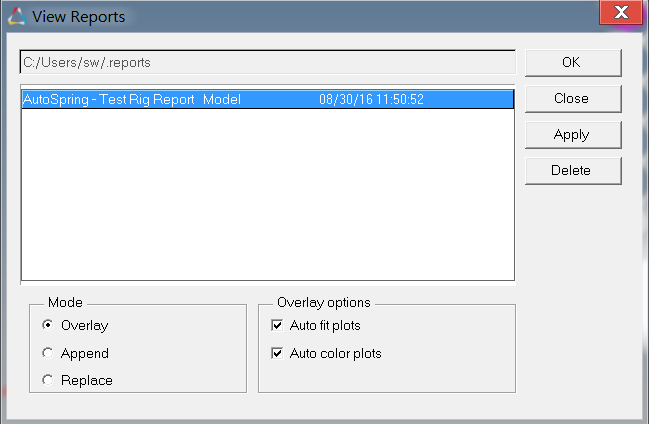This screenshot has height=424, width=650.
Task: Click the Close button
Action: click(x=573, y=99)
